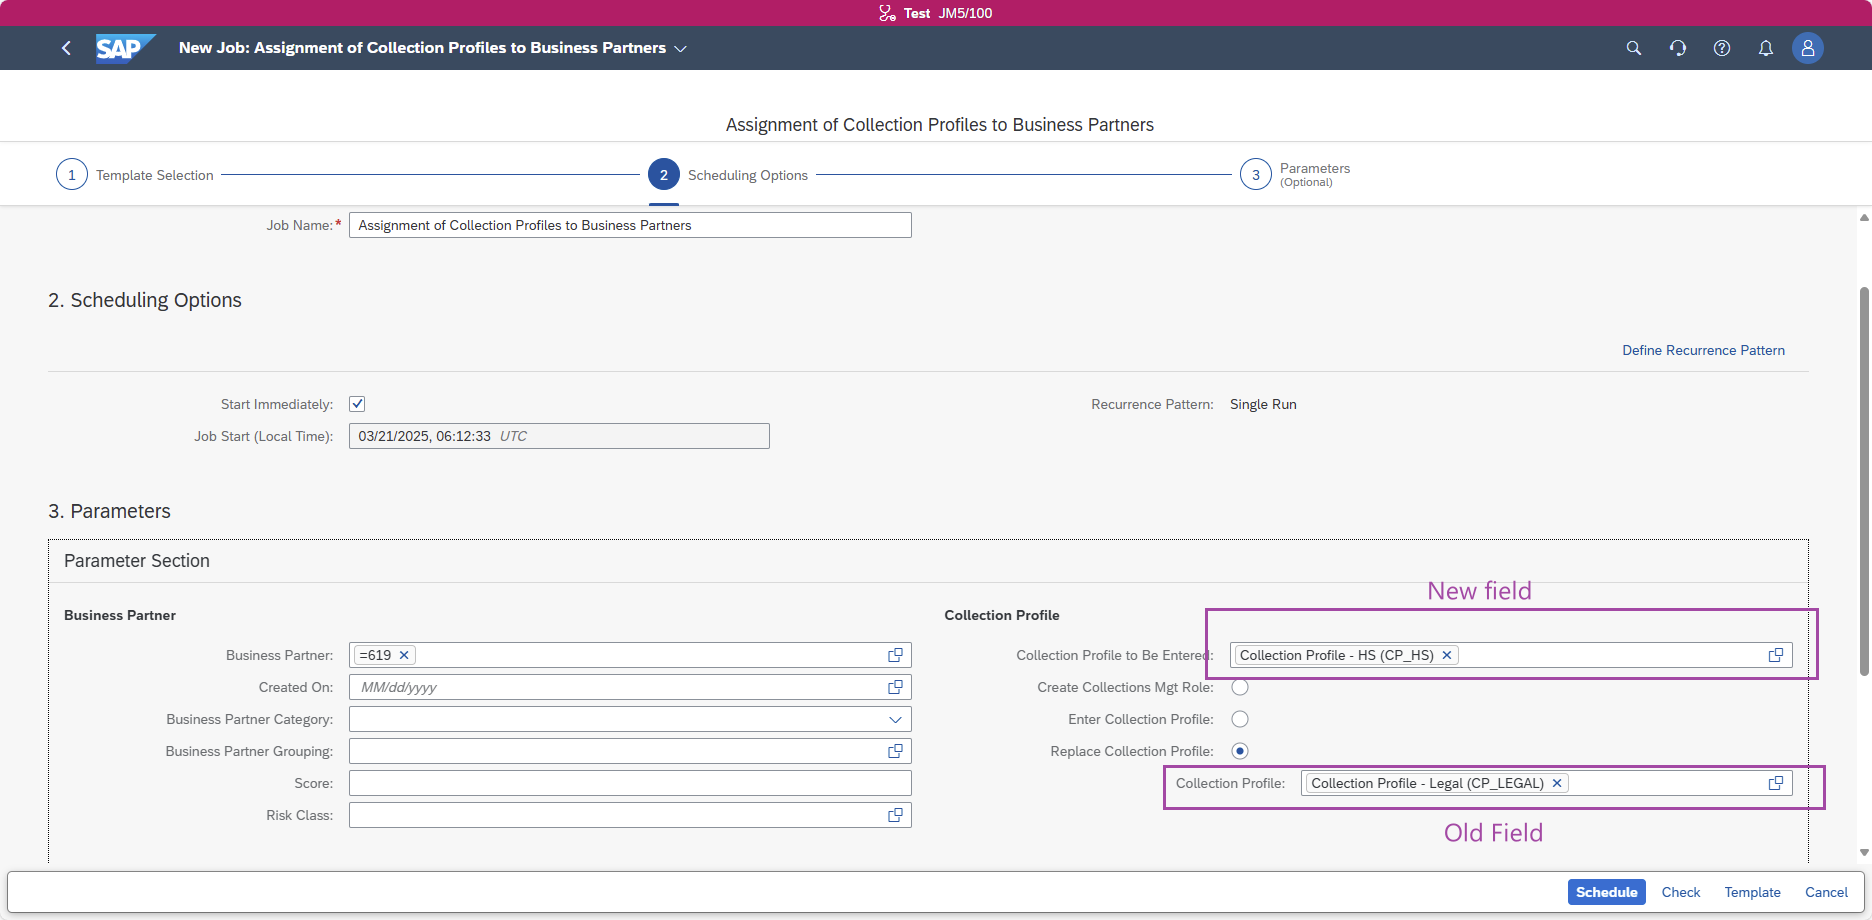Open value help for Business Partner Grouping
The height and width of the screenshot is (920, 1872).
[895, 751]
